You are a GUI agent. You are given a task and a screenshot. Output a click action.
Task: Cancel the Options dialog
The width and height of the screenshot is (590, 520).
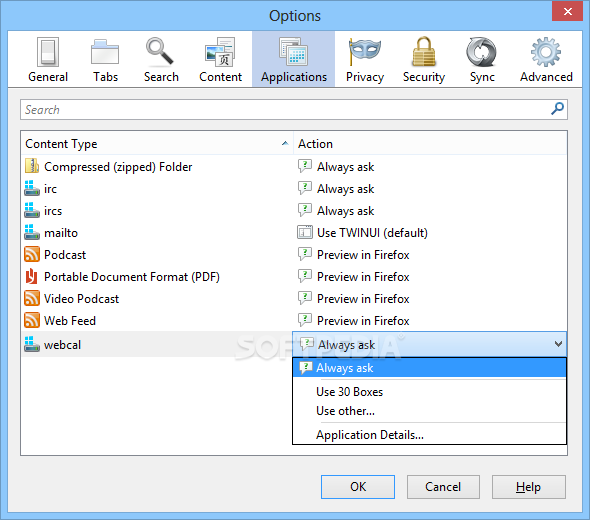[443, 487]
